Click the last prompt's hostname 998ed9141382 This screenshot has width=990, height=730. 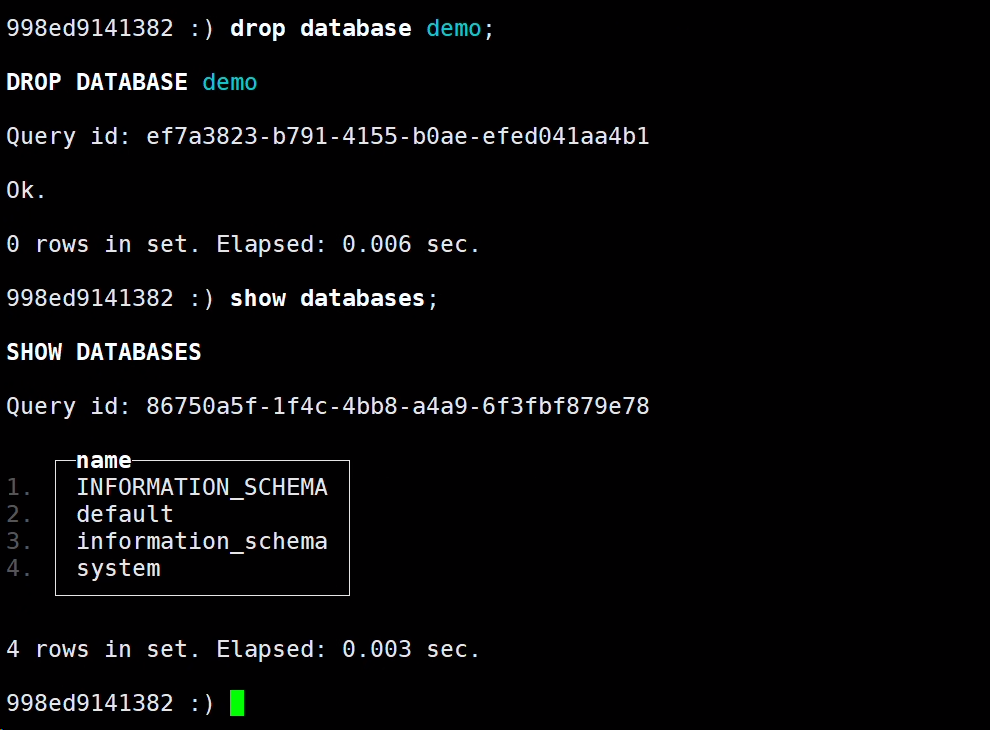coord(90,703)
